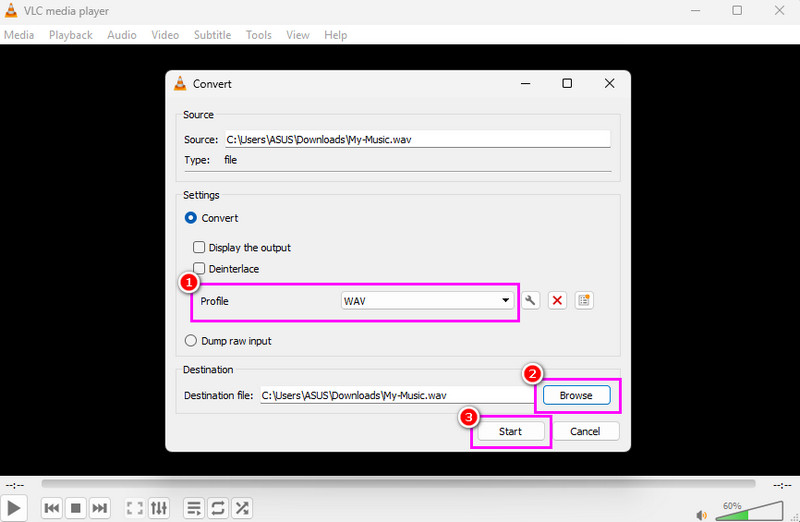Maximize the VLC main window
Image resolution: width=800 pixels, height=522 pixels.
click(737, 10)
